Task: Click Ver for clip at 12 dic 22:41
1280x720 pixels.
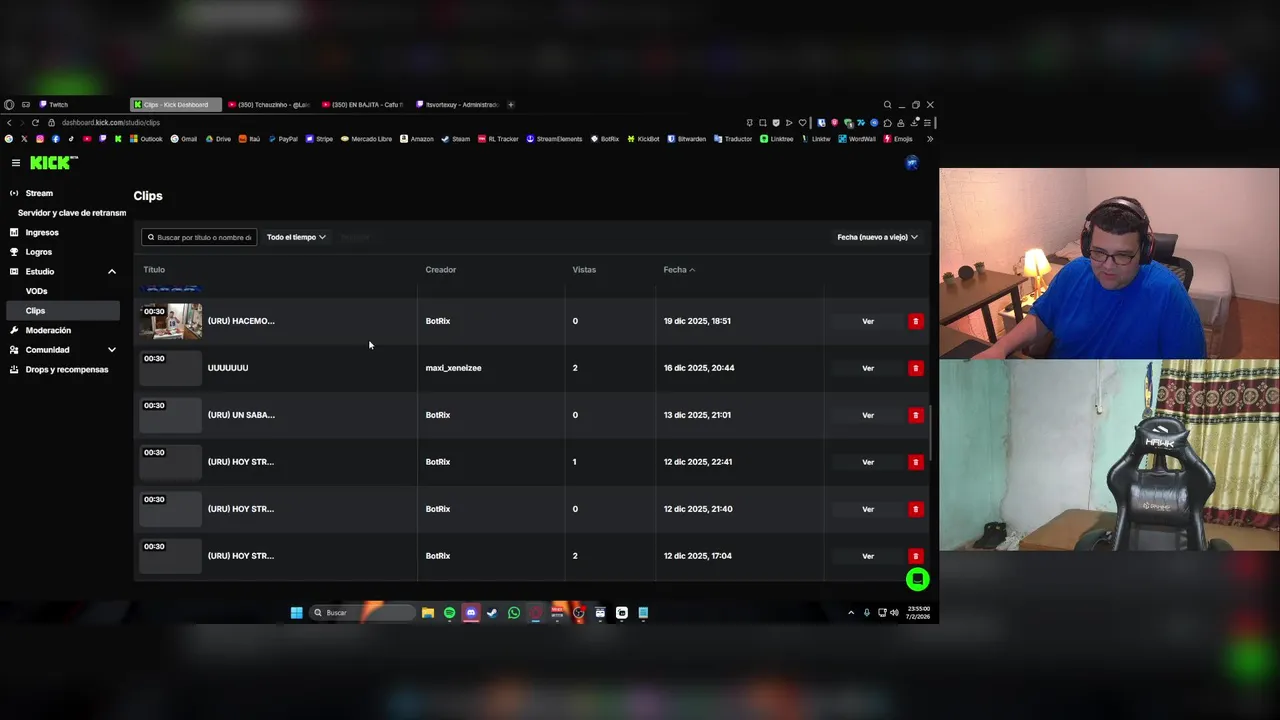Action: 868,462
